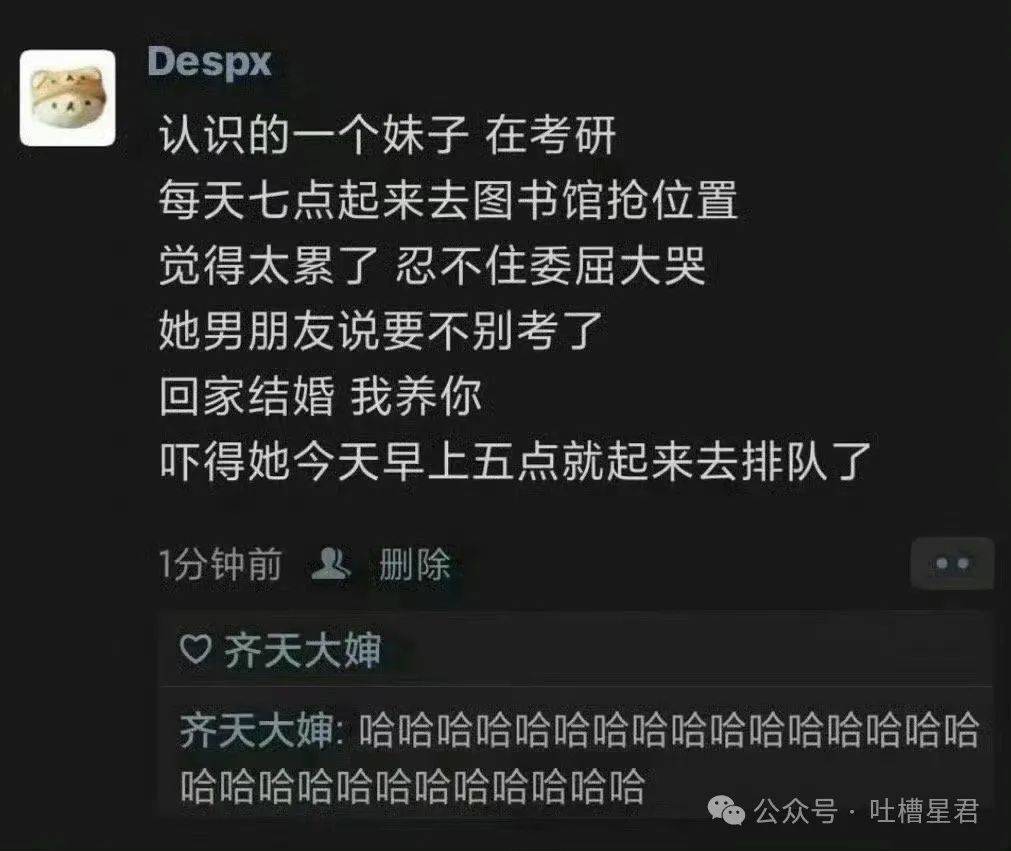Tap the heart like icon
The image size is (1011, 851).
195,649
